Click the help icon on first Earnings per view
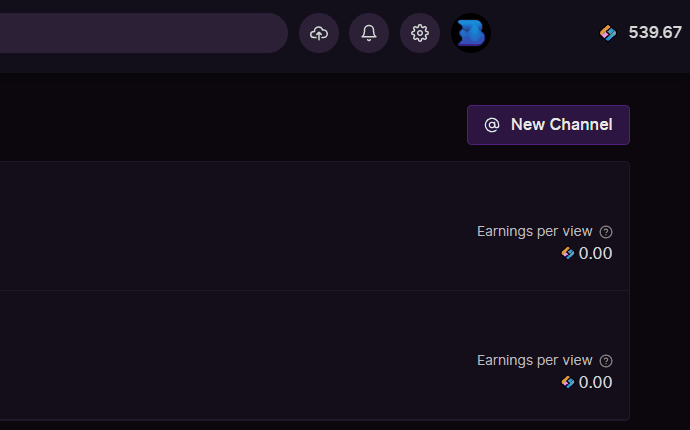Viewport: 690px width, 430px height. click(x=606, y=232)
